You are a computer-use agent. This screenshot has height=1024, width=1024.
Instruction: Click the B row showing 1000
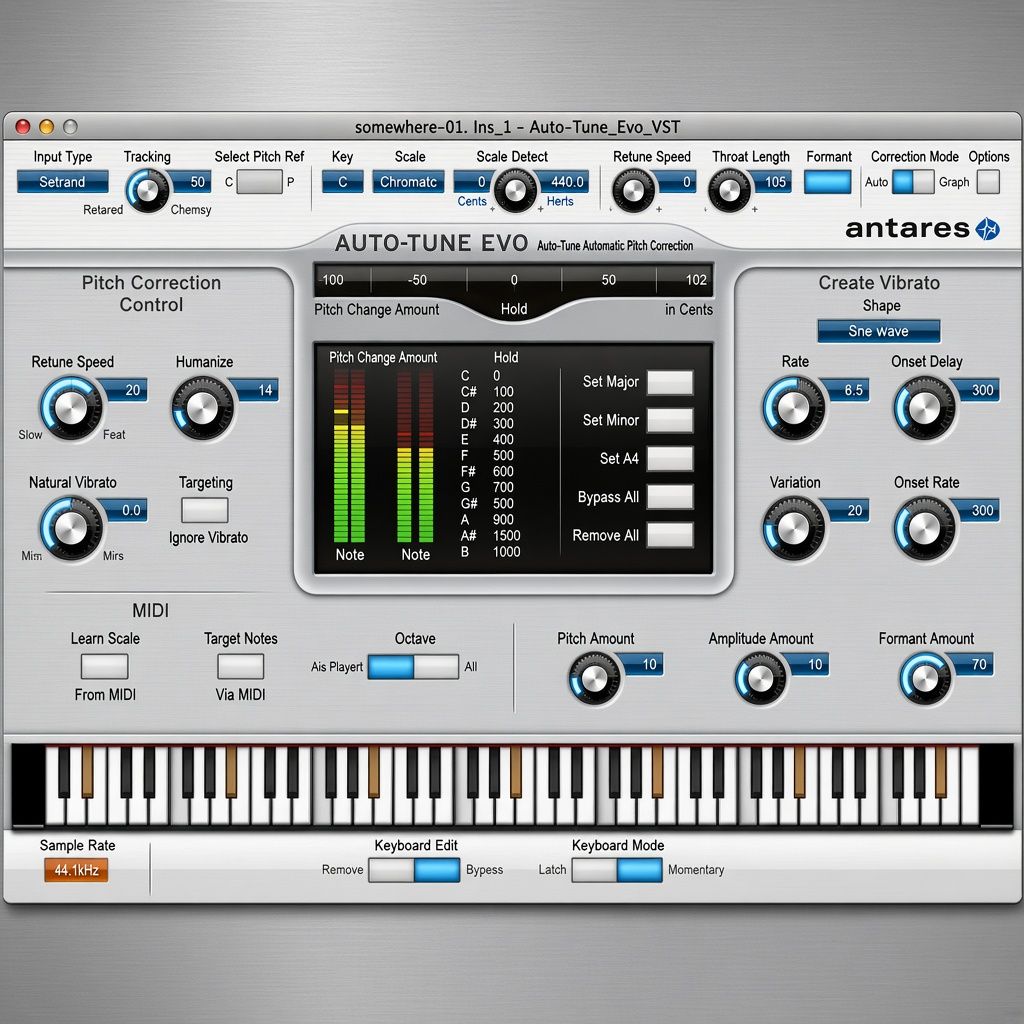coord(490,552)
